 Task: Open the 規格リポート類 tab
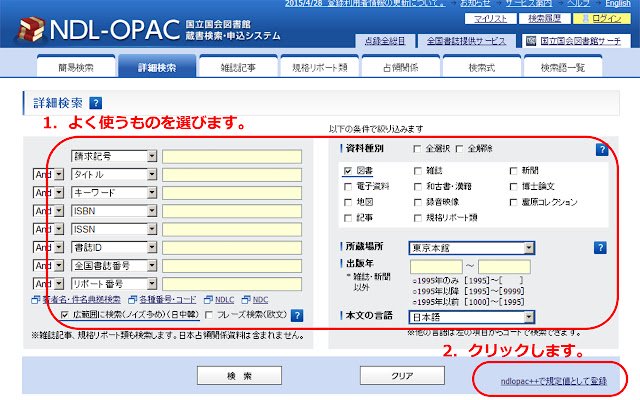pos(320,67)
